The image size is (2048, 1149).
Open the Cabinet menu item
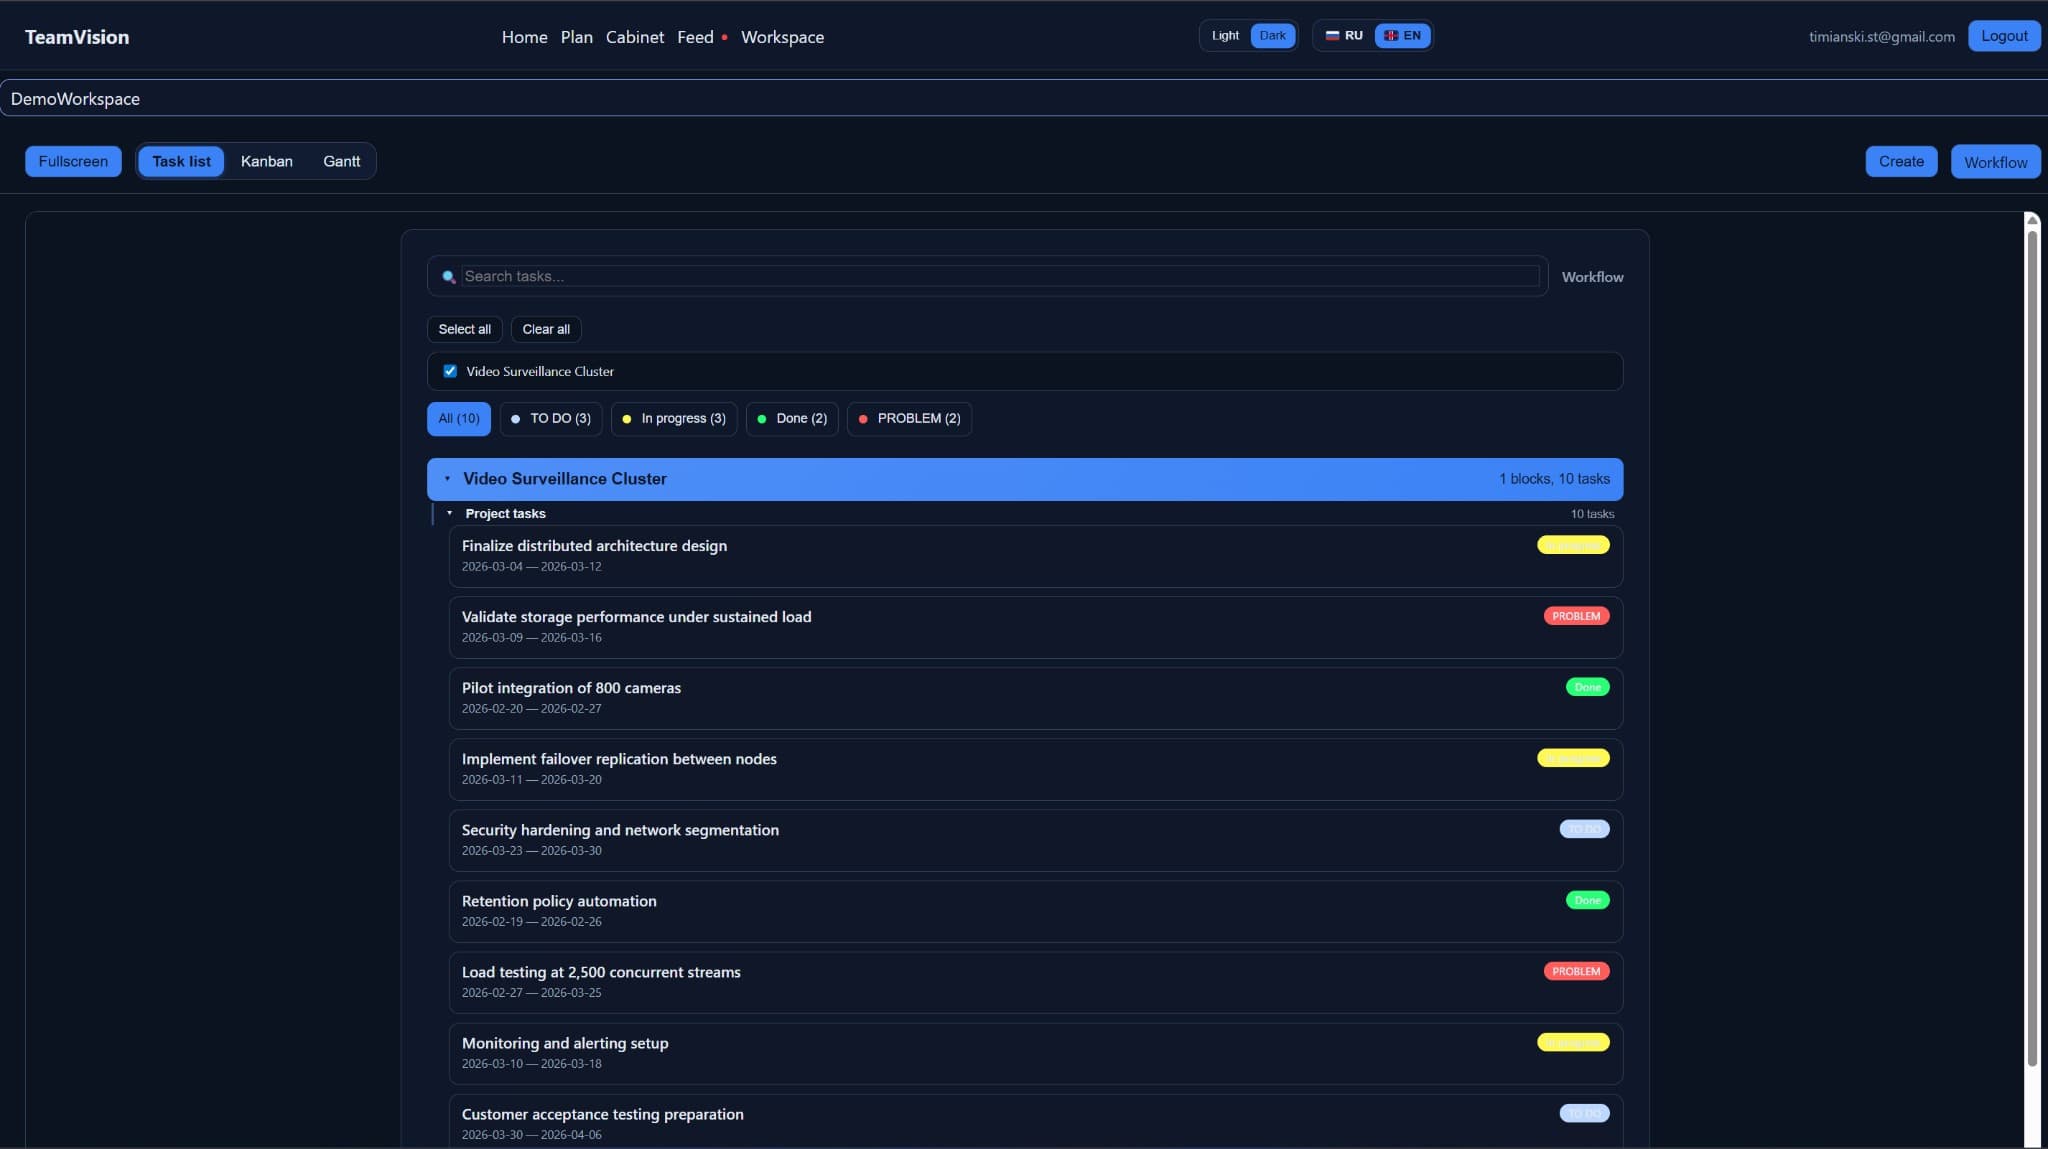635,37
